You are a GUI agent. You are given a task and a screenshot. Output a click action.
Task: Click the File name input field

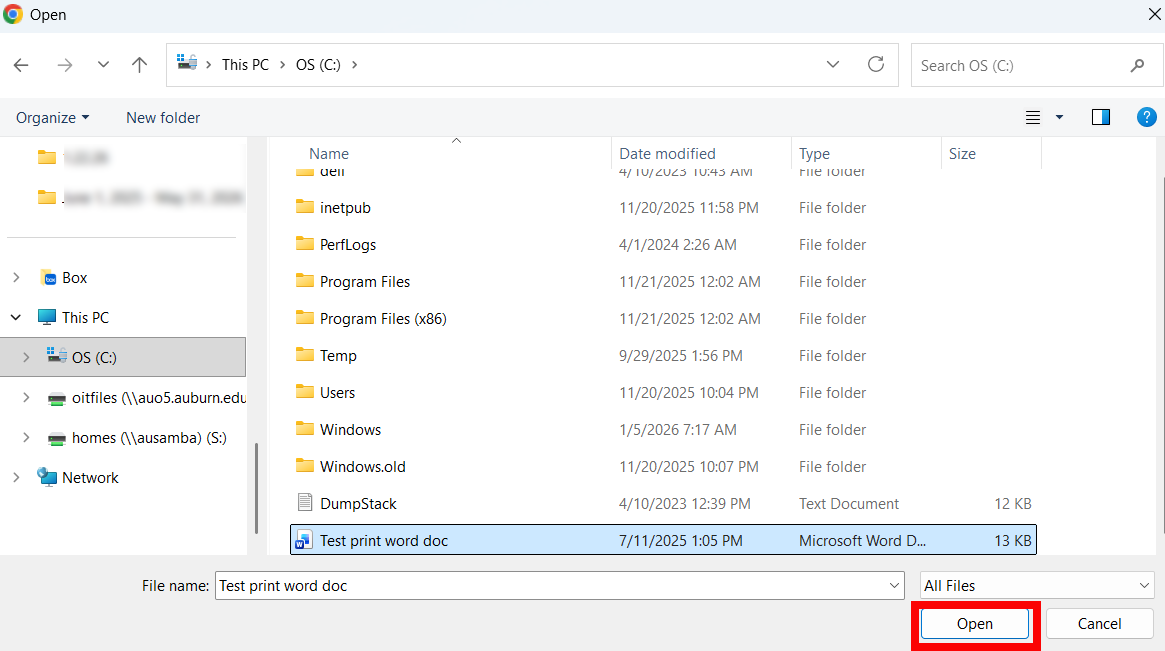click(559, 586)
